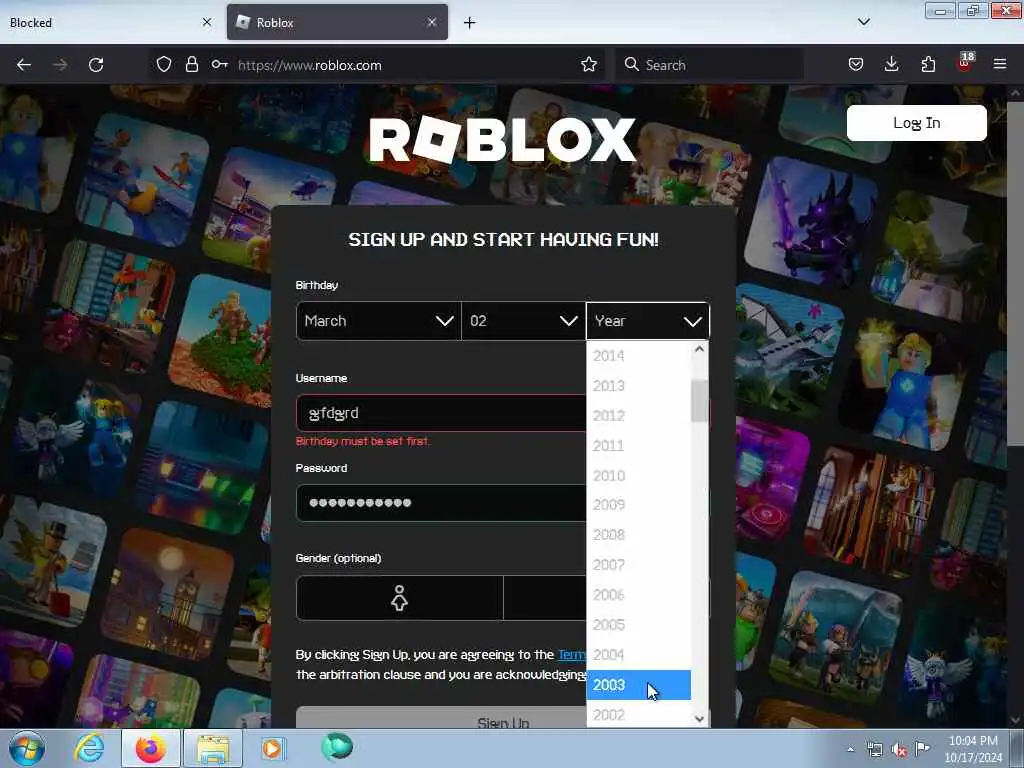Close the Roblox tab
The image size is (1024, 768).
point(432,22)
